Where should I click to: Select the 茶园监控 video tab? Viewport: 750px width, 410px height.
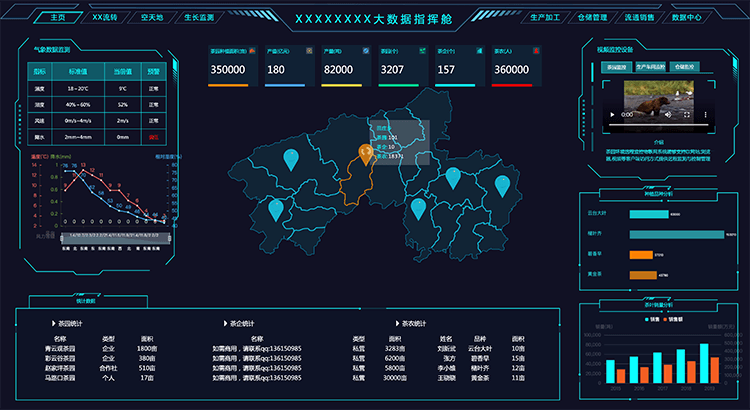[617, 67]
